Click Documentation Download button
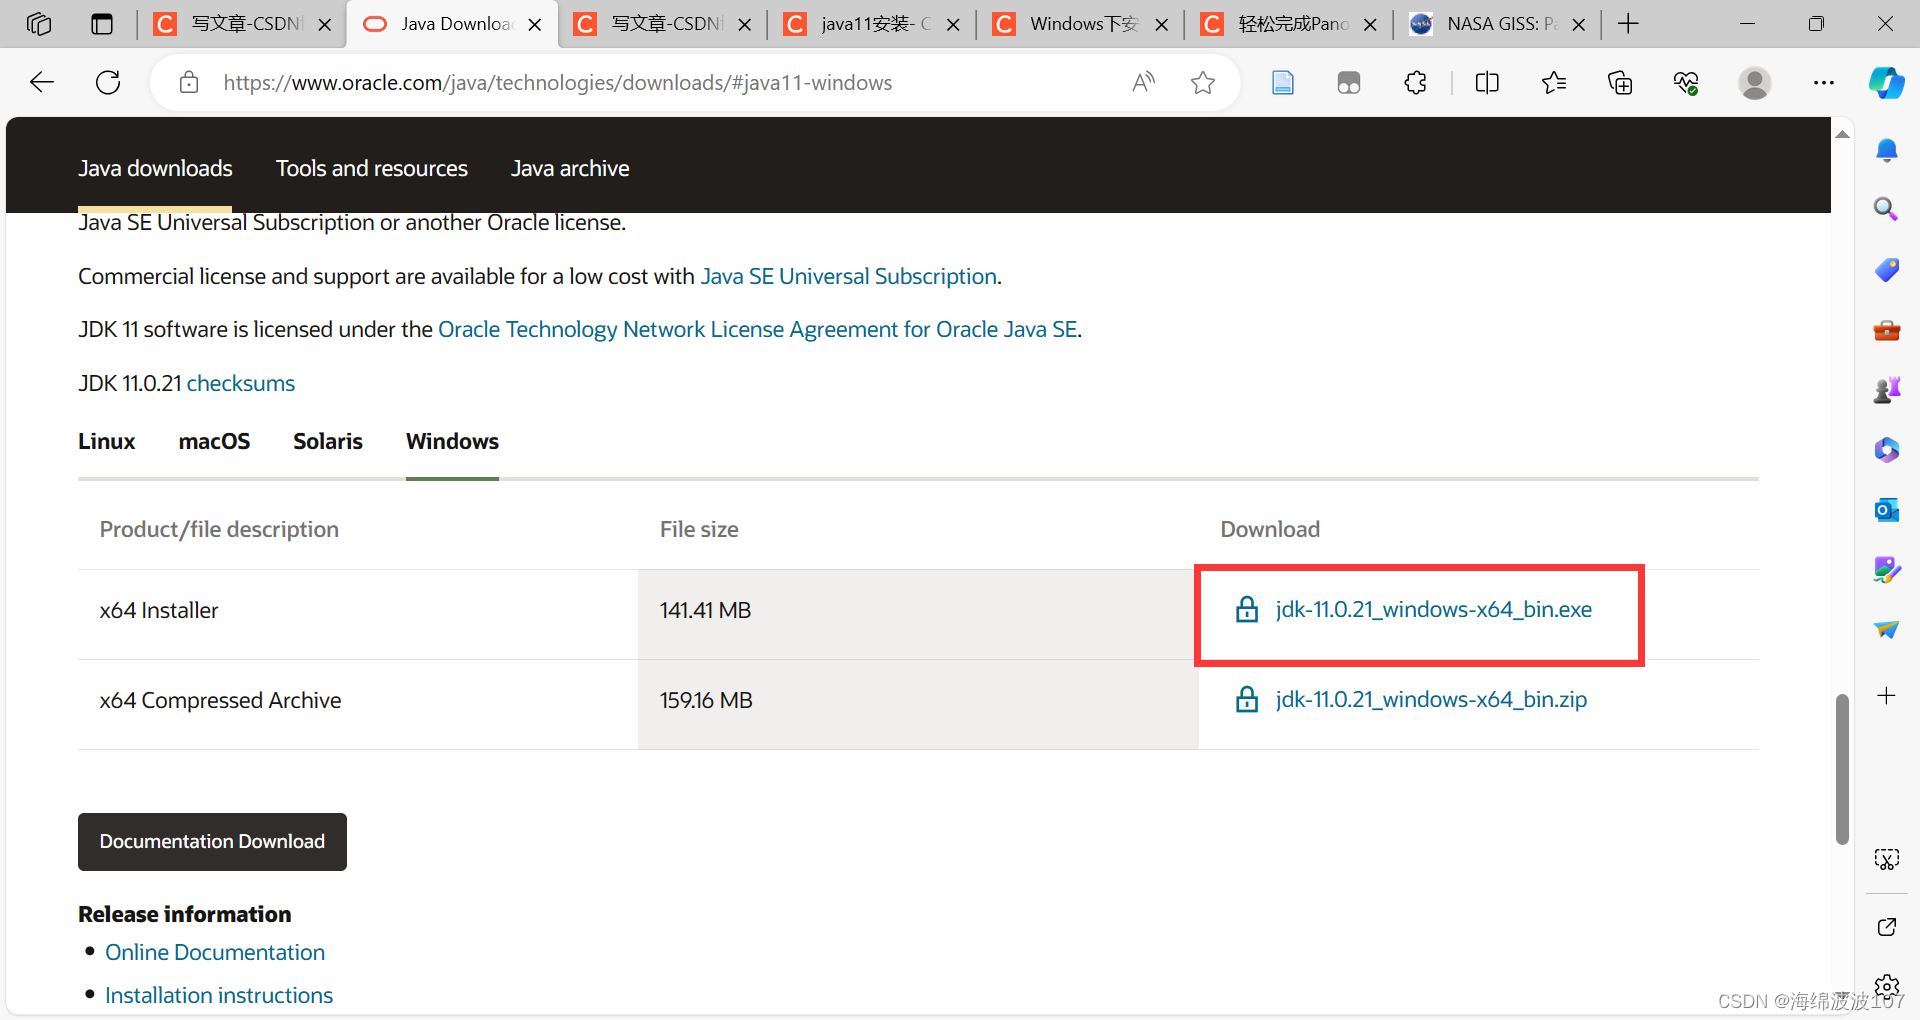 [x=212, y=841]
